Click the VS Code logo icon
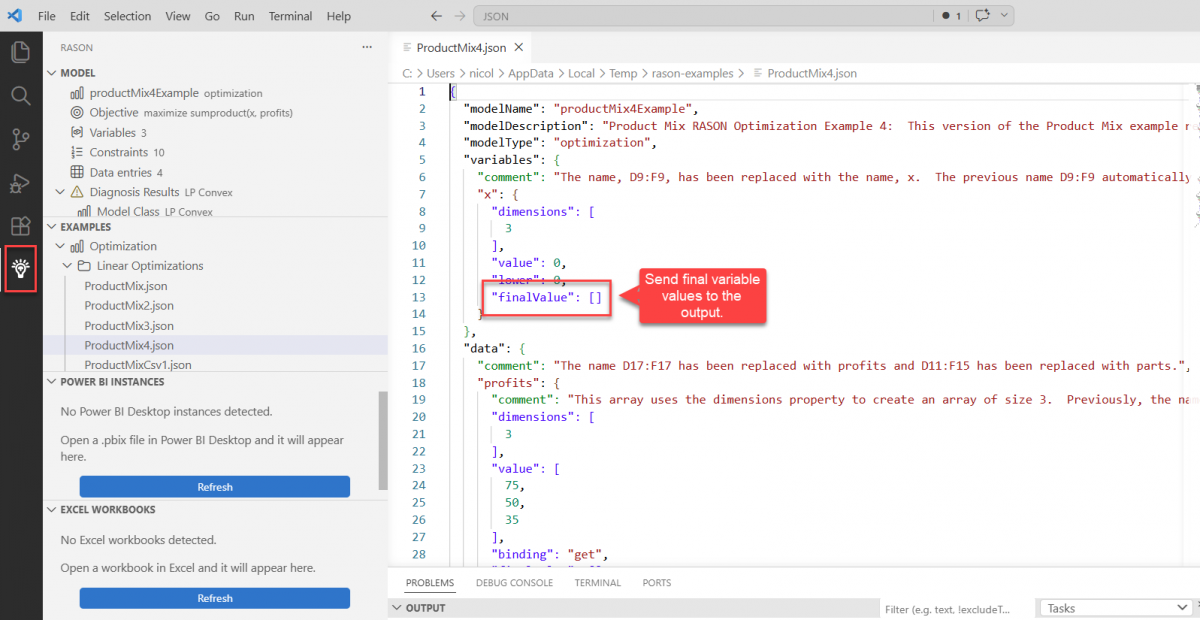Image resolution: width=1200 pixels, height=620 pixels. pos(14,16)
